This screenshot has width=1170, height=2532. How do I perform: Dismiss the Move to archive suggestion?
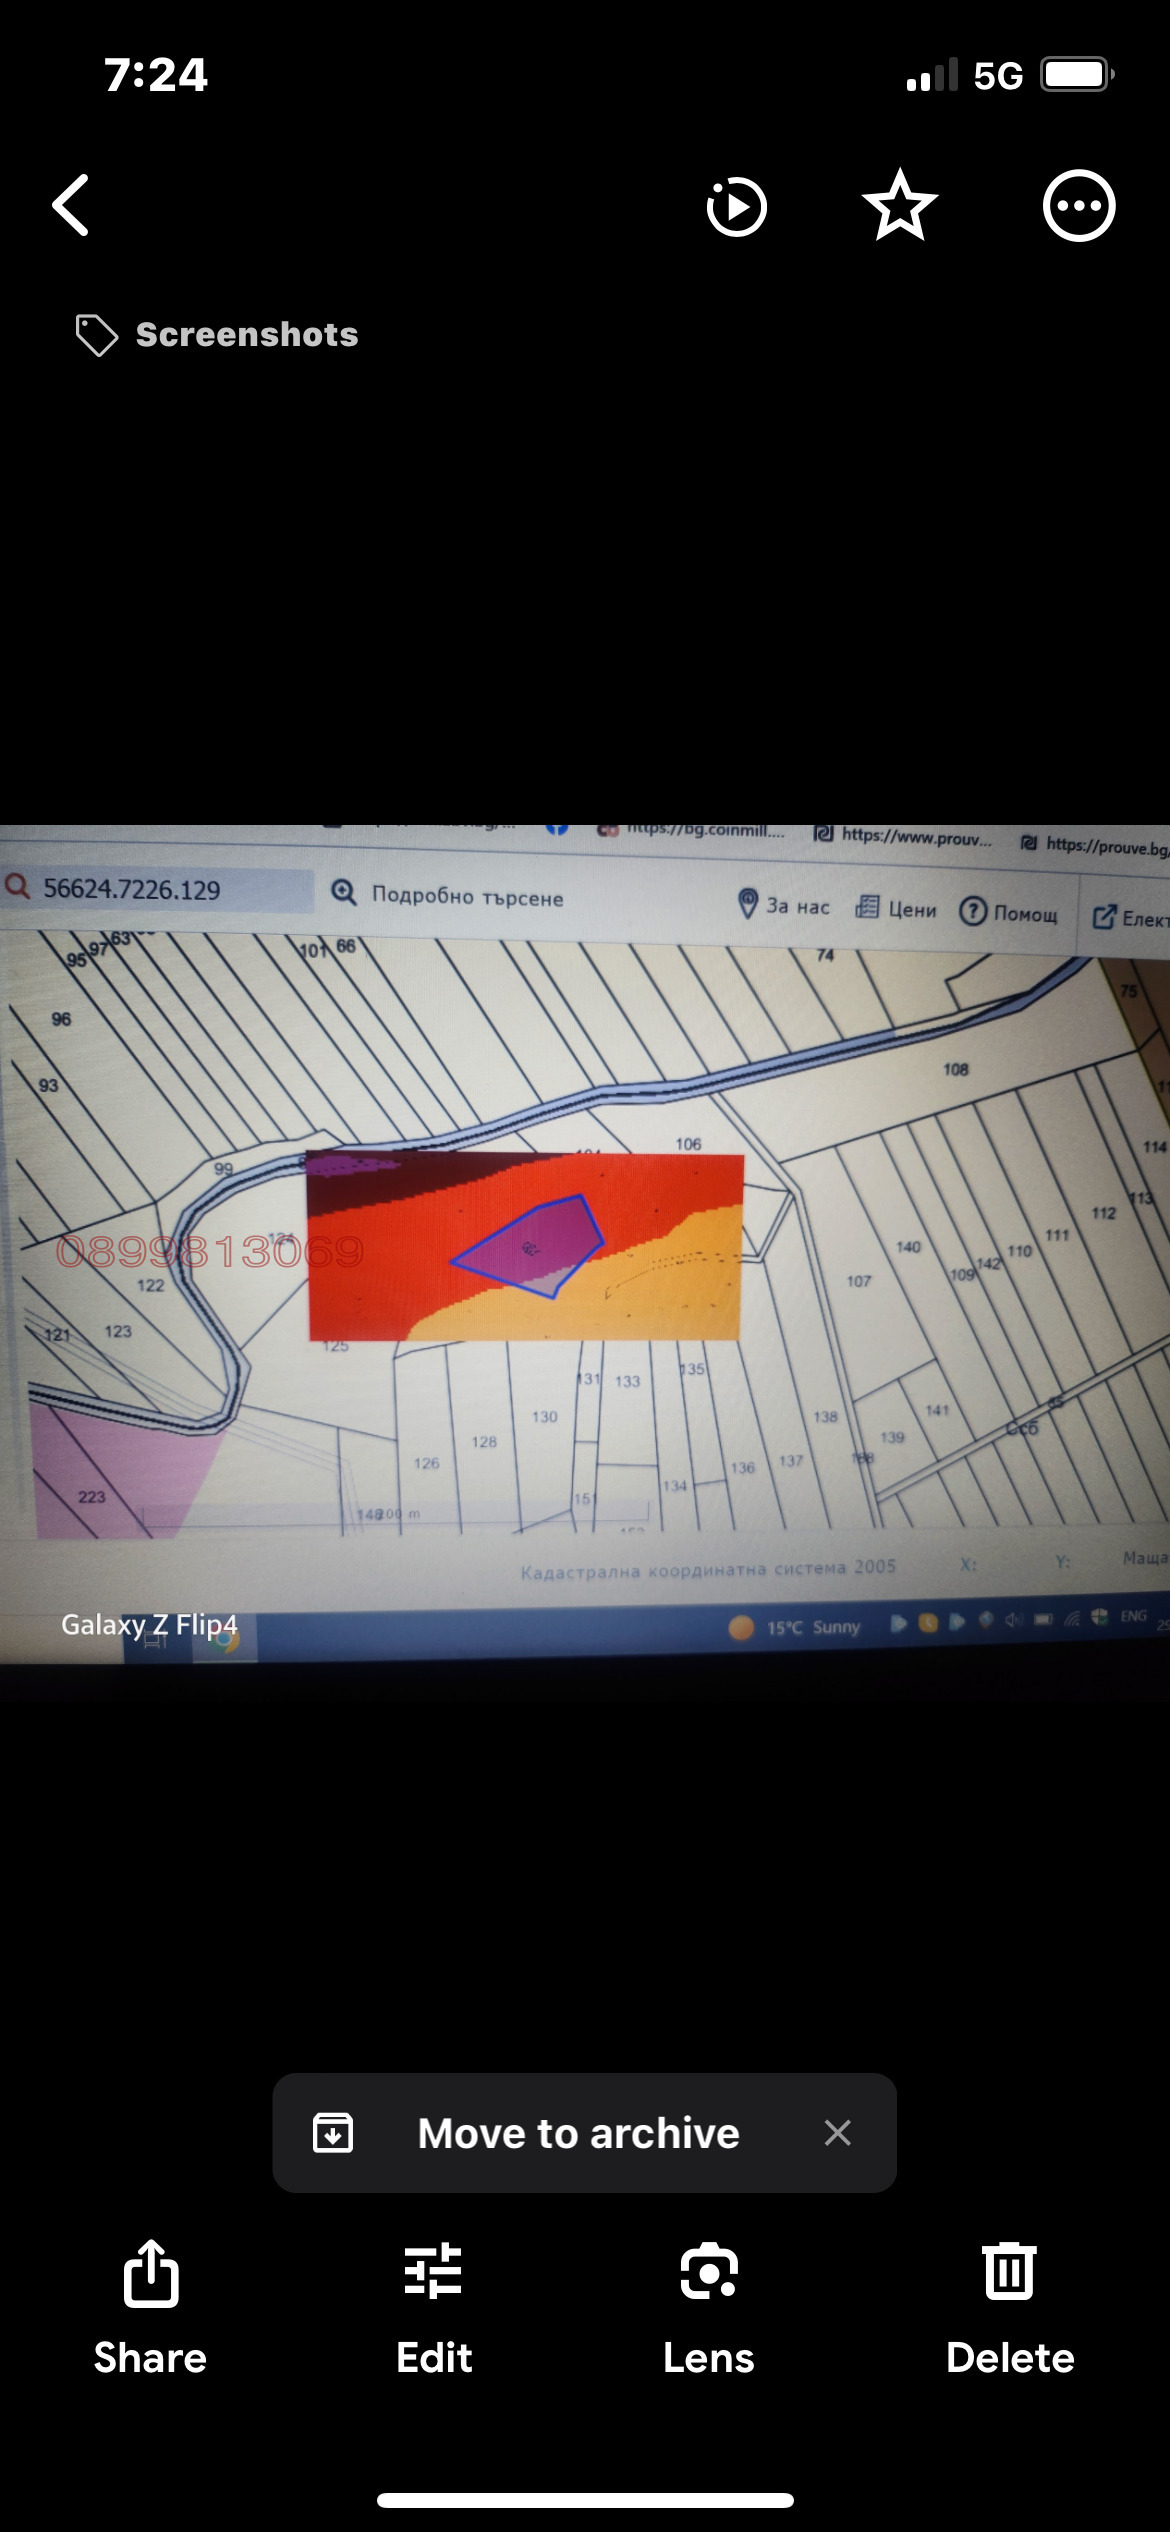pyautogui.click(x=837, y=2133)
